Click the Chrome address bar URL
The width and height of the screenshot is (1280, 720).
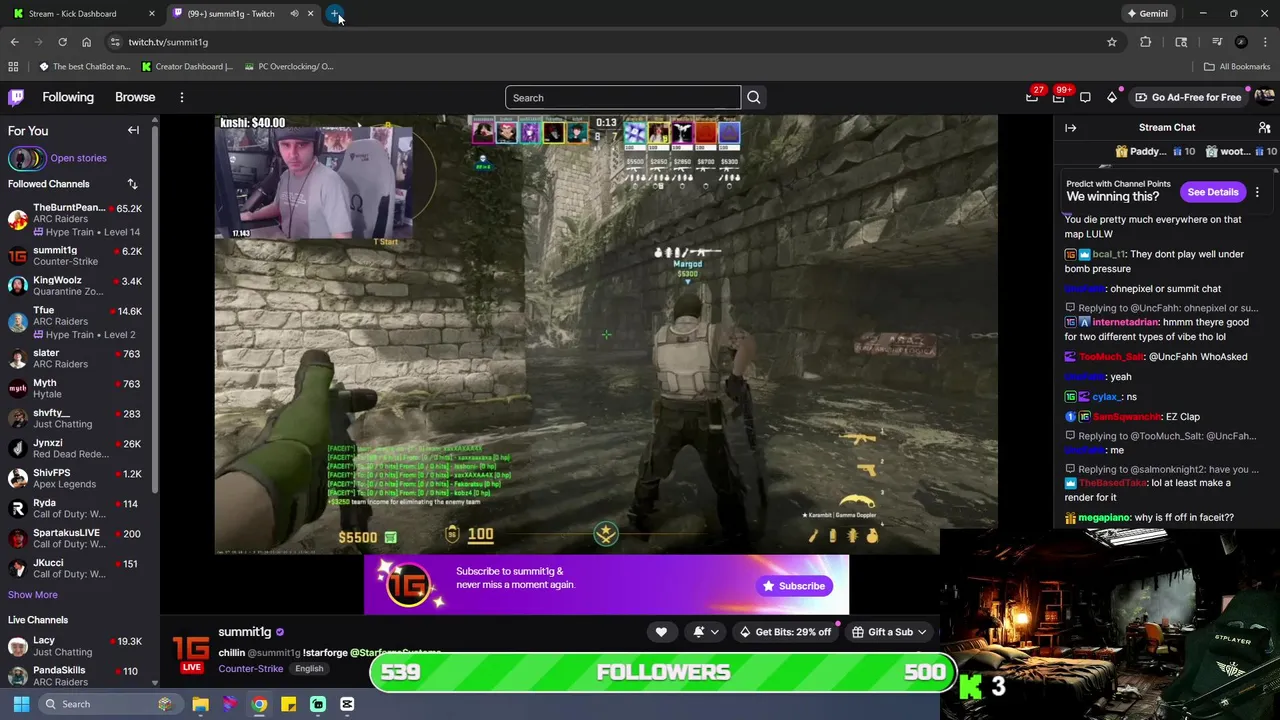coord(168,42)
